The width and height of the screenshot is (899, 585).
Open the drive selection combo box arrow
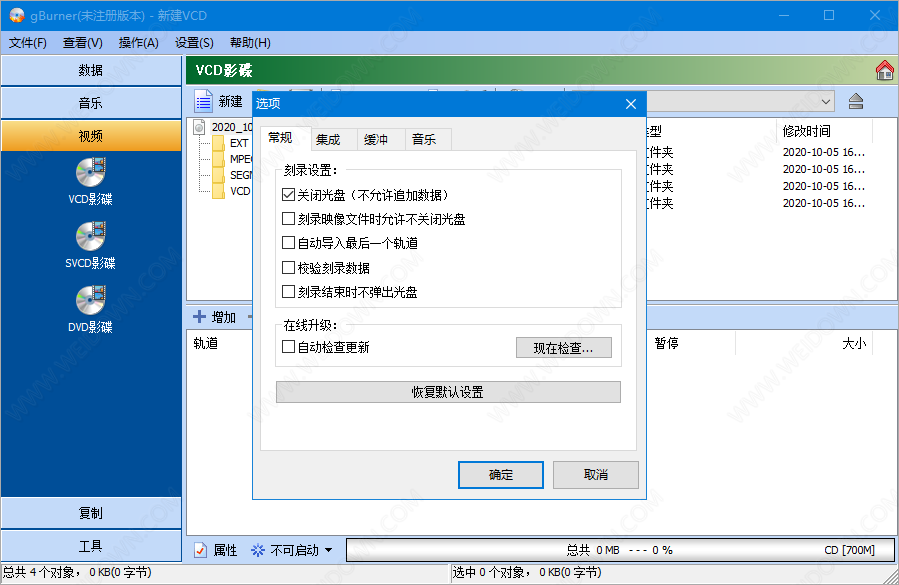click(826, 102)
